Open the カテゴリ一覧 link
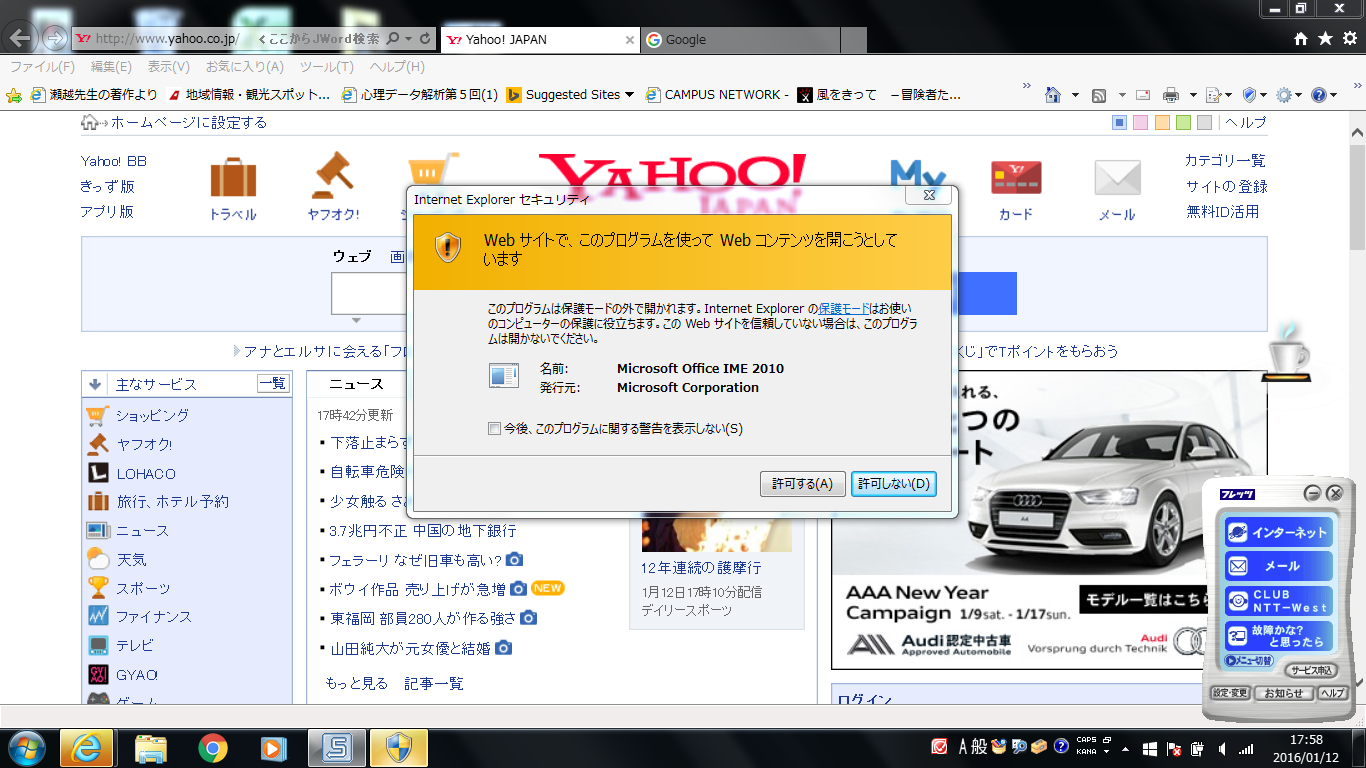The height and width of the screenshot is (768, 1366). [1225, 161]
